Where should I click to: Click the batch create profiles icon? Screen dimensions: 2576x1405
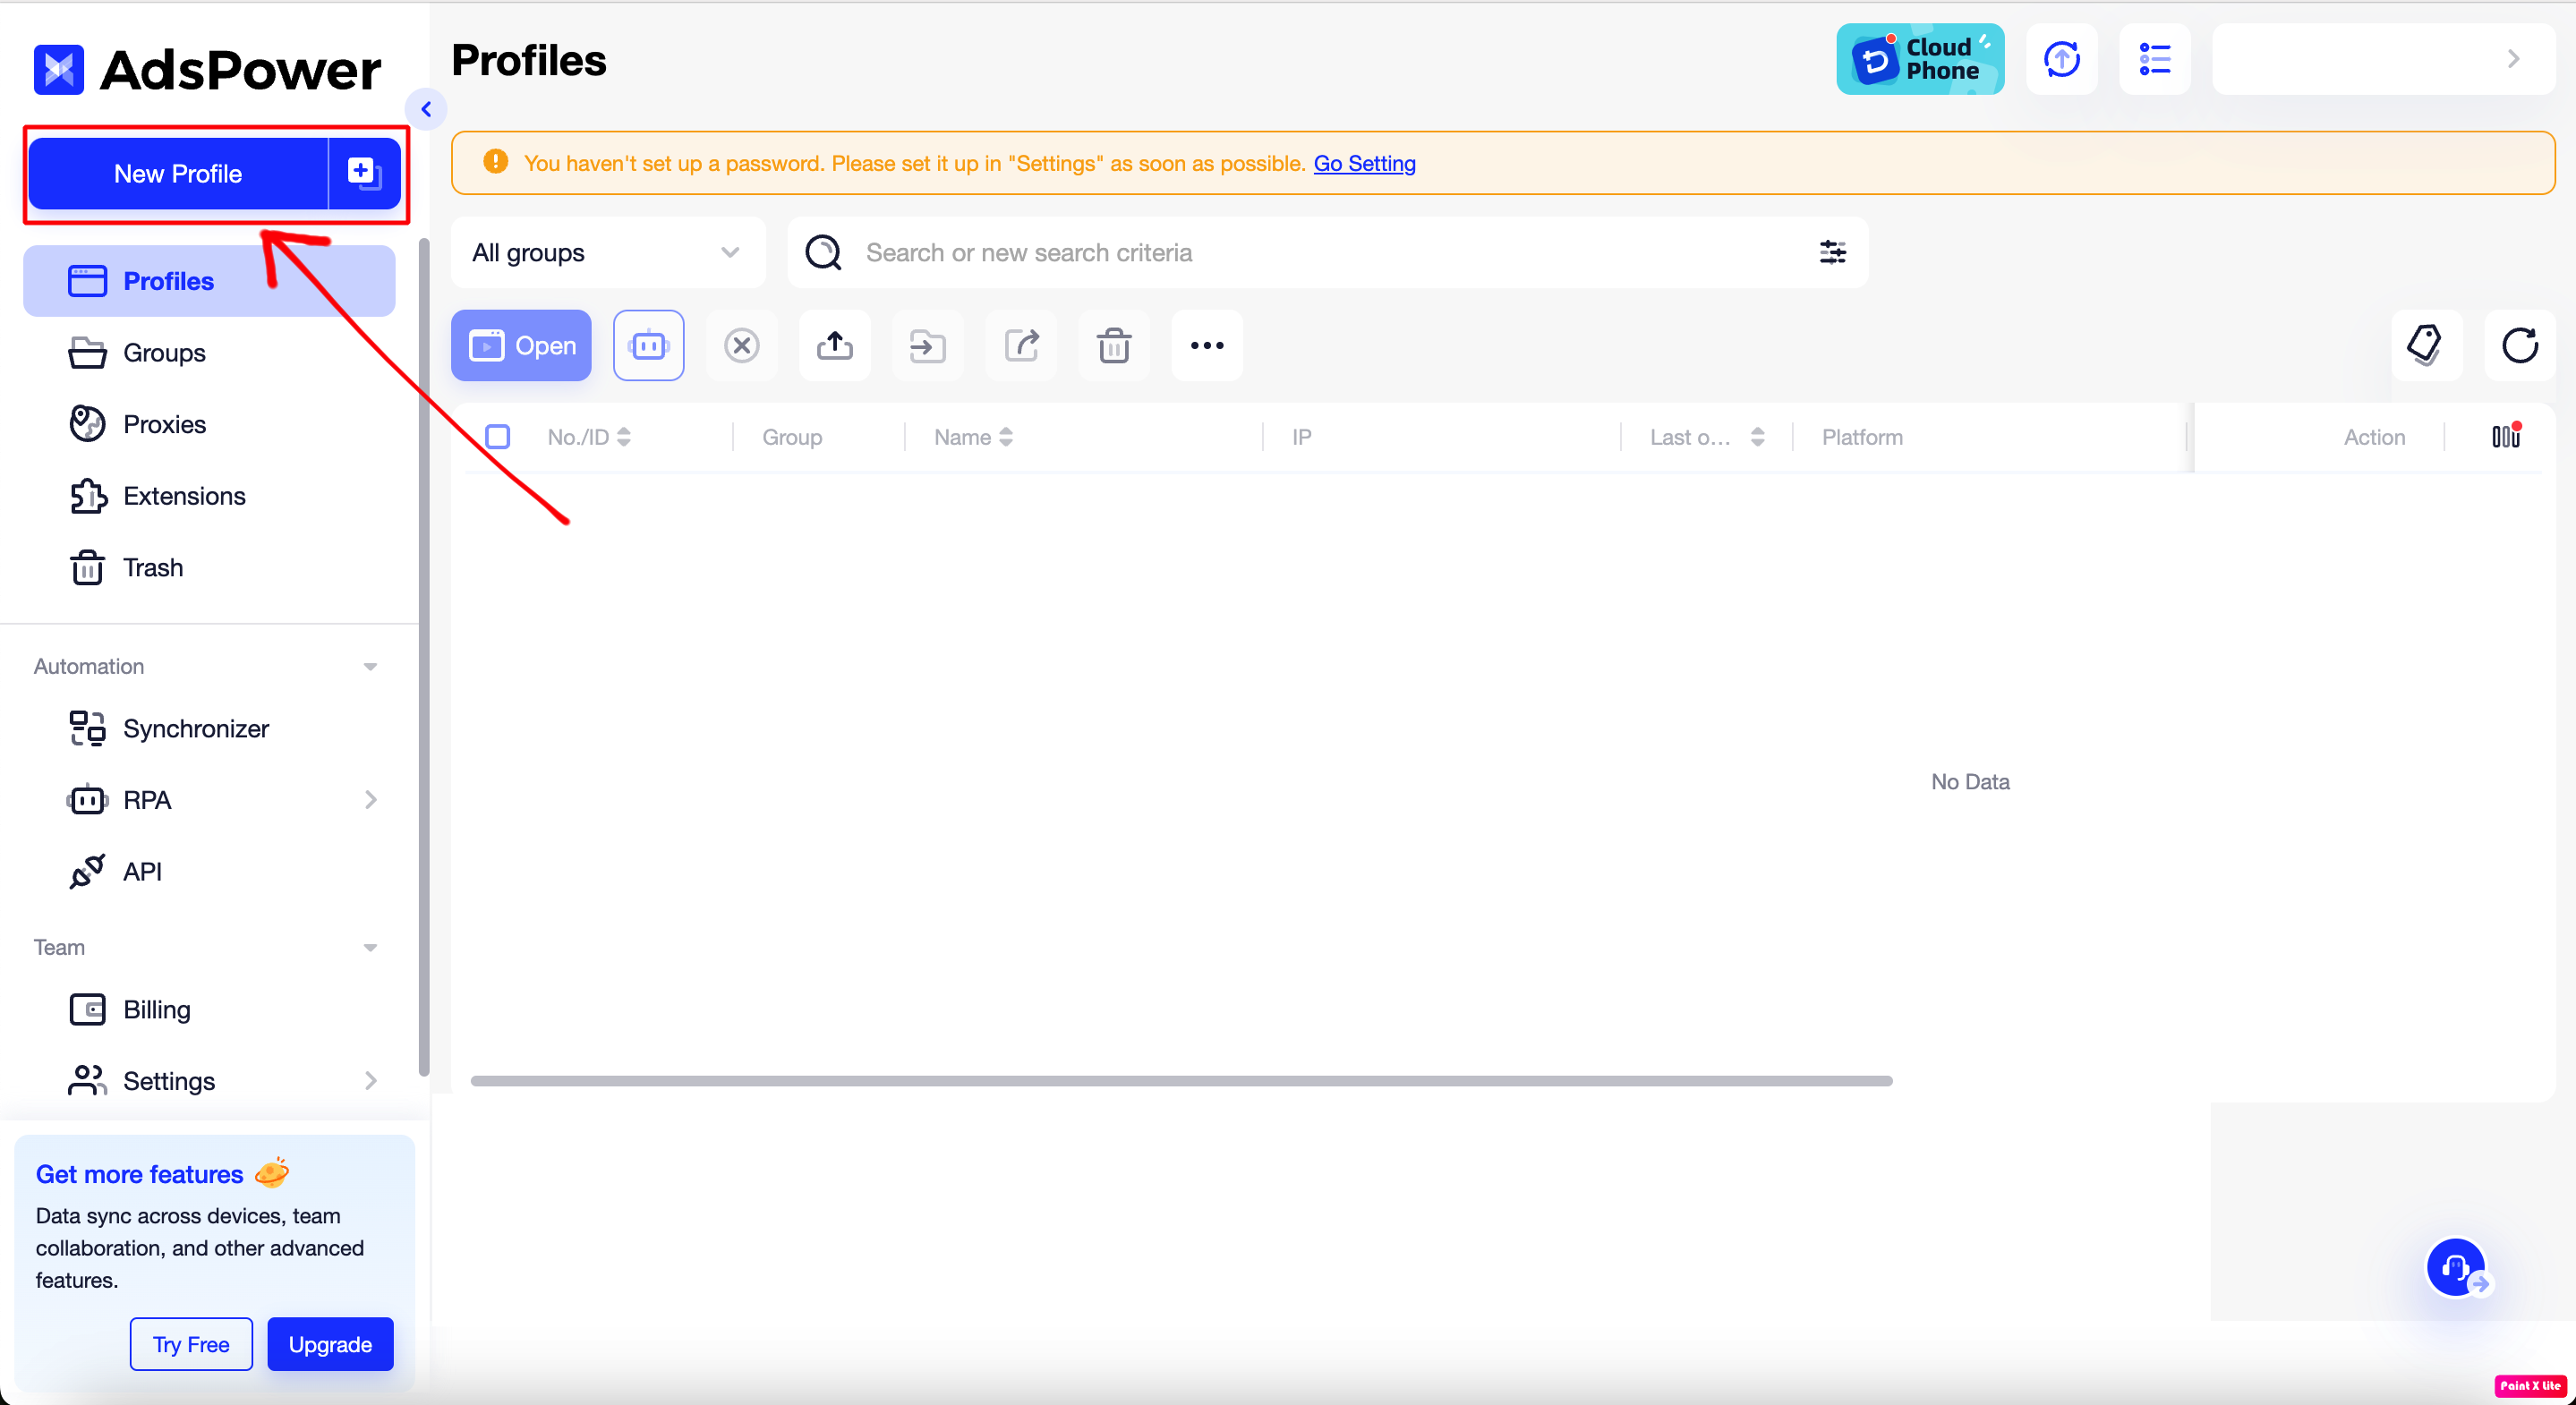point(365,174)
